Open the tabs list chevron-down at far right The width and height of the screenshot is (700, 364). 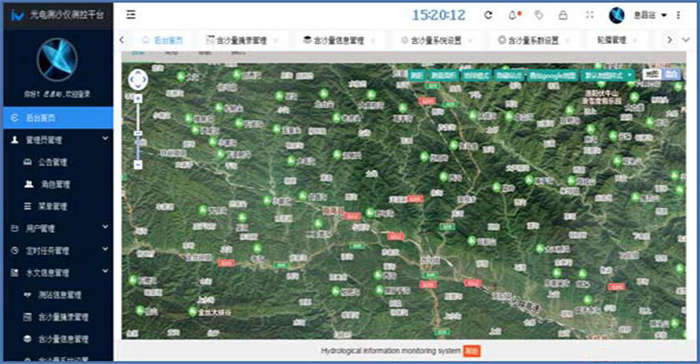pos(686,40)
